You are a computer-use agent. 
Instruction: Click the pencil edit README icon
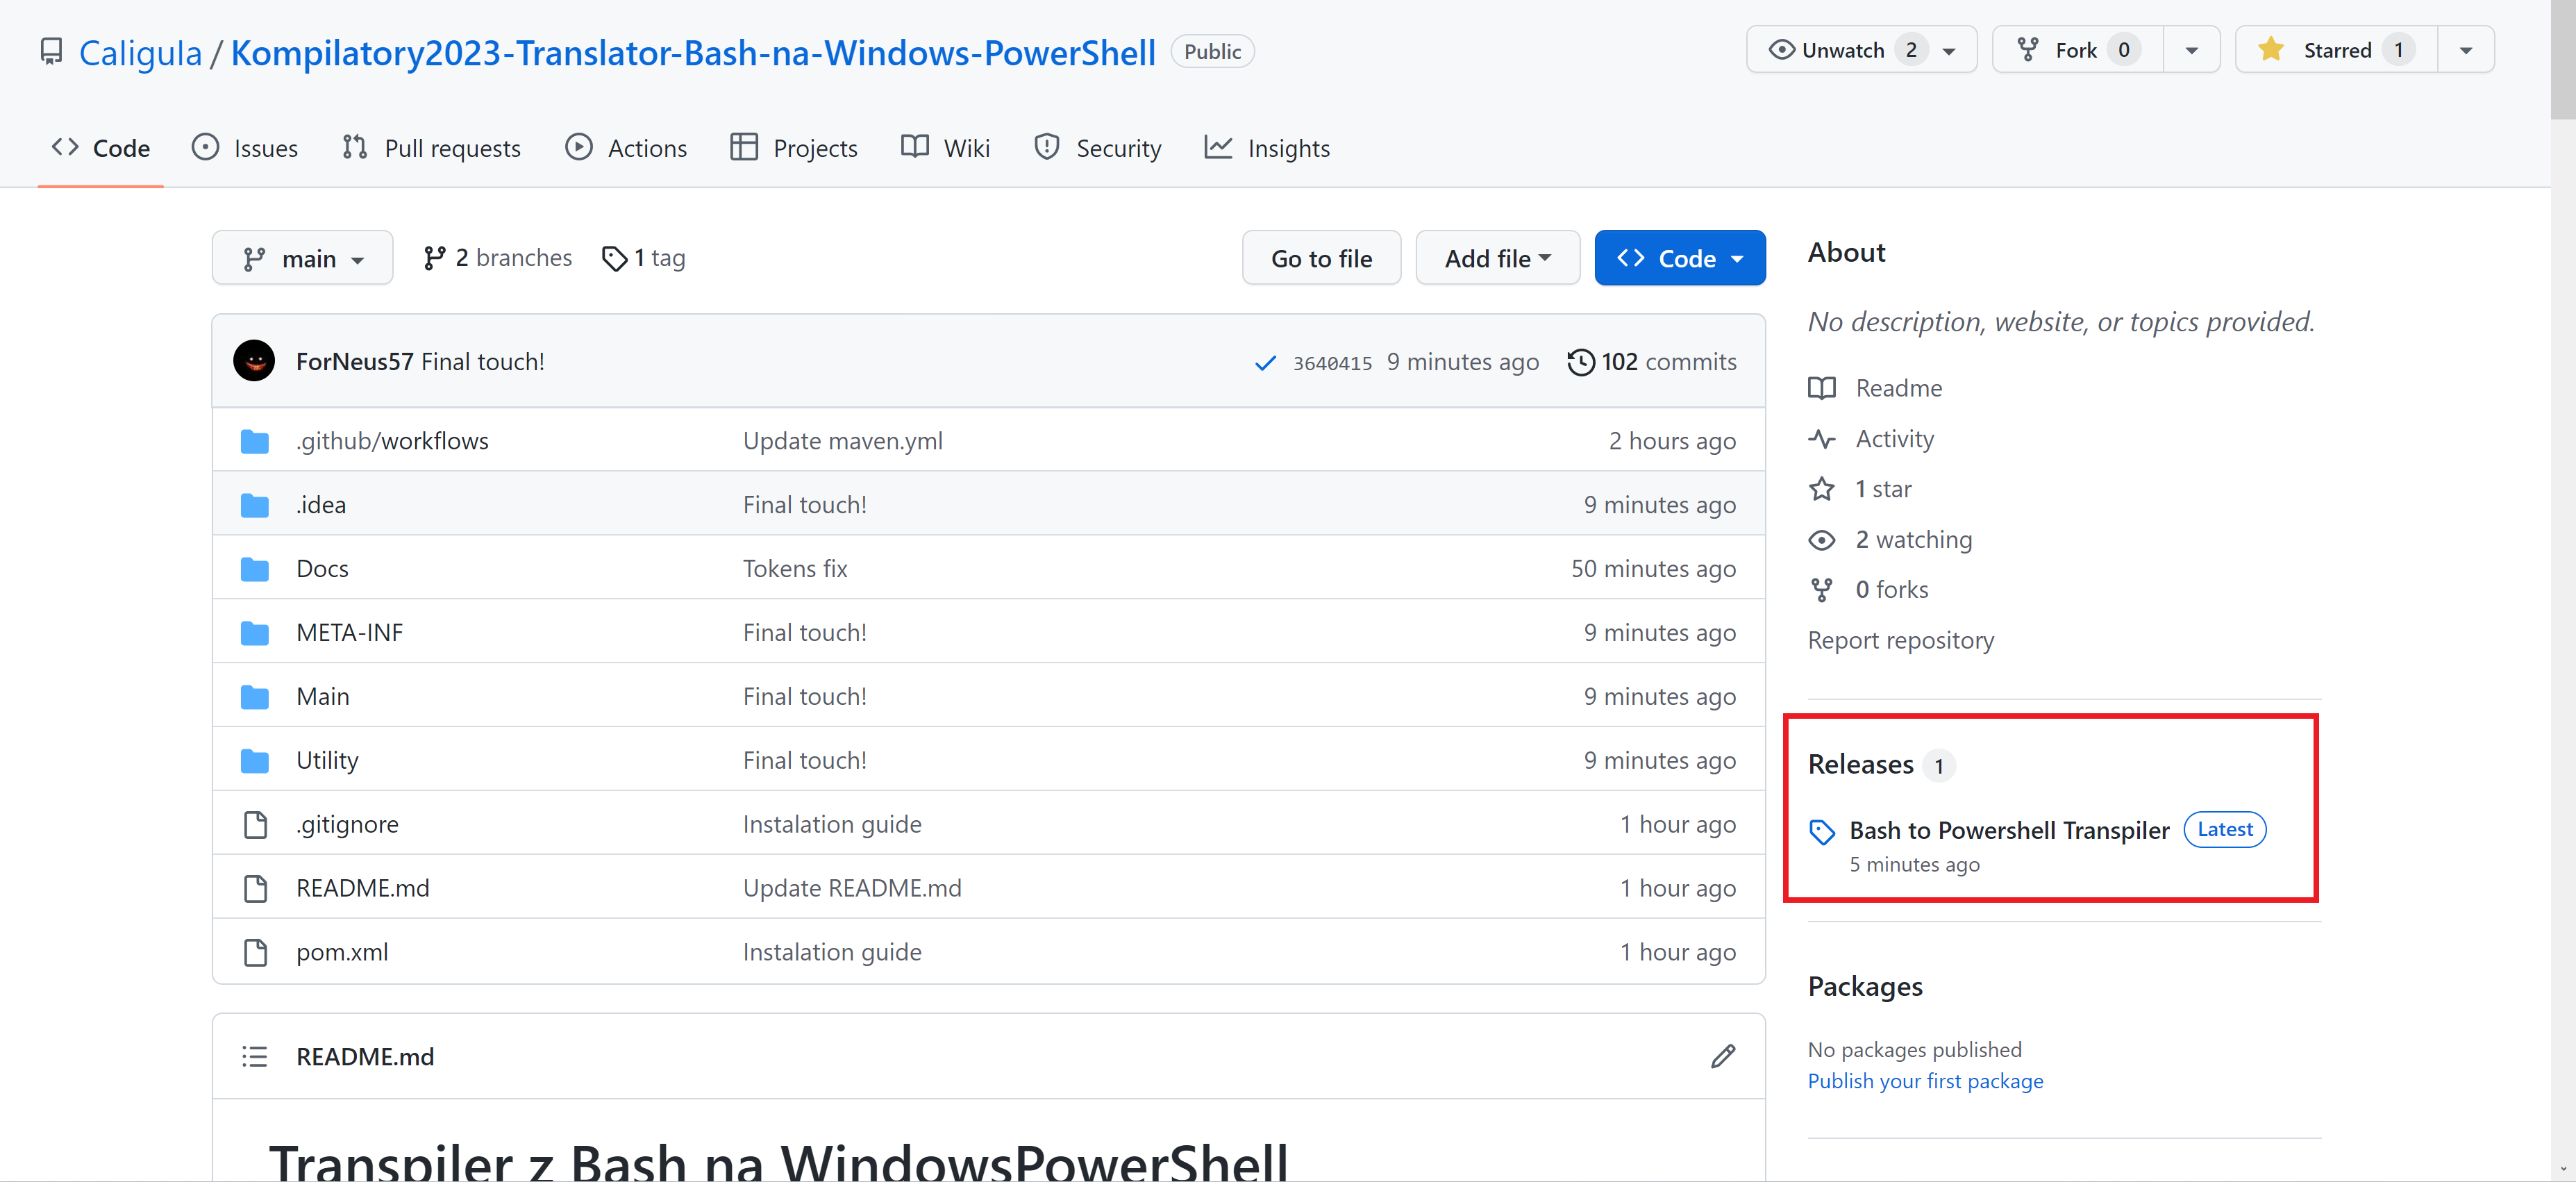1722,1056
